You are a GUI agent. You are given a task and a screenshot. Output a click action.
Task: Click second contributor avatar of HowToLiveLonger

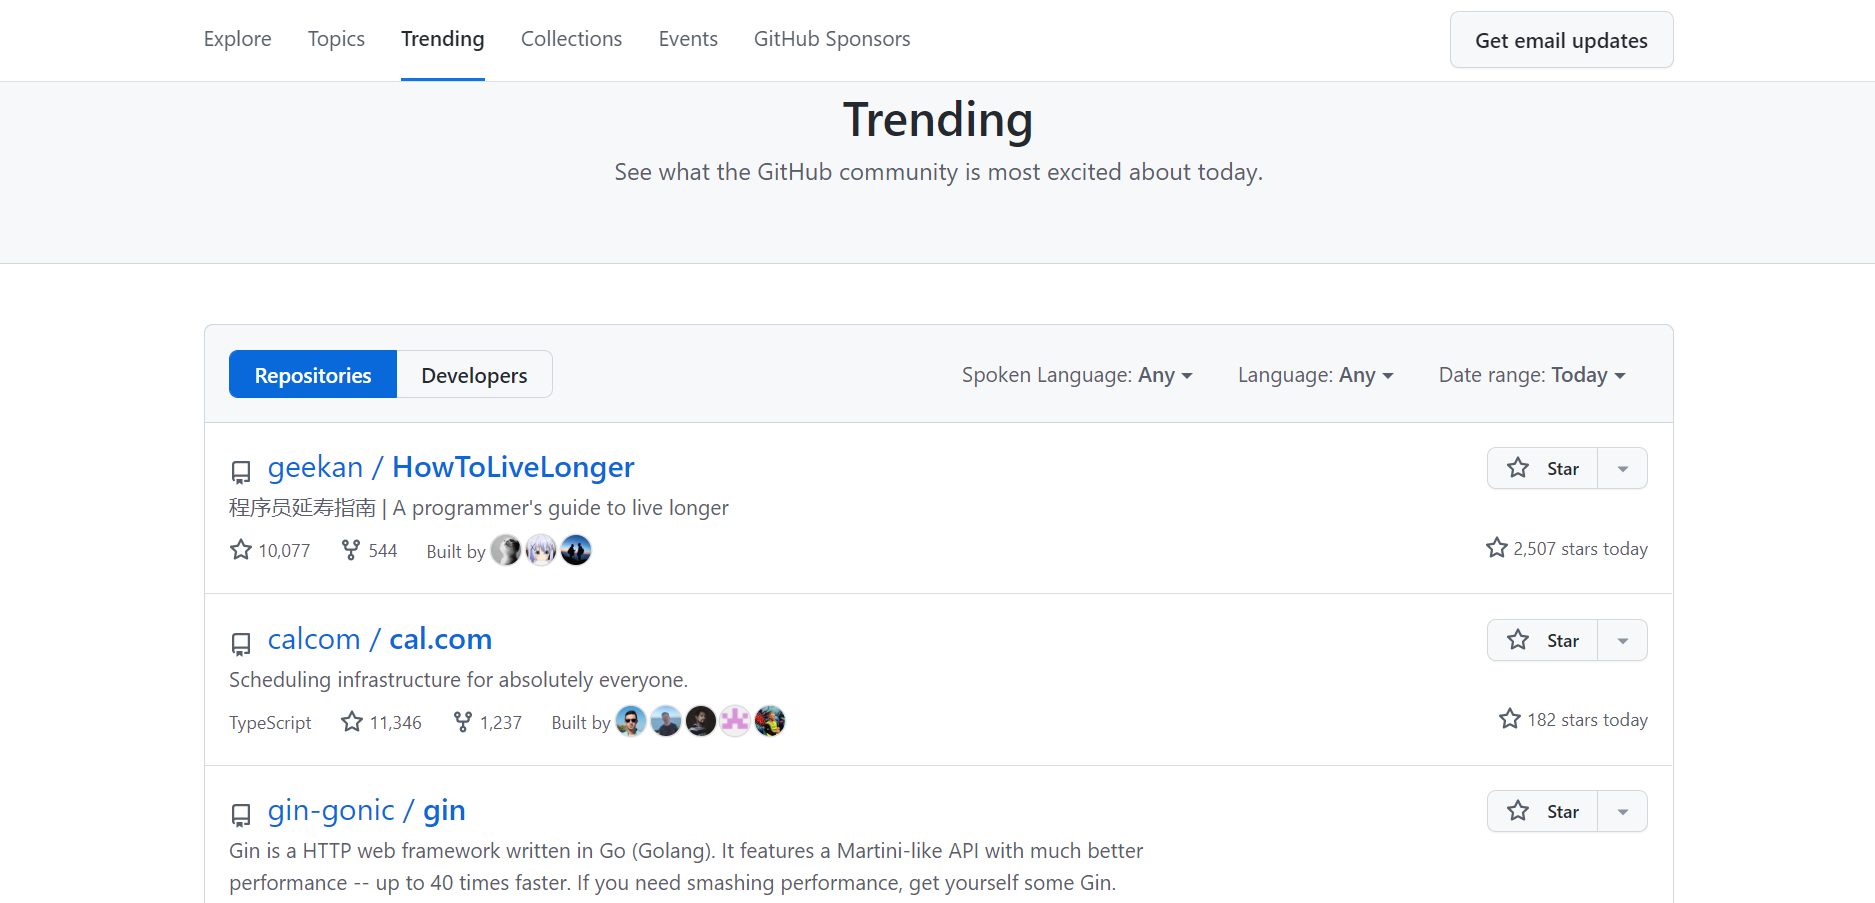(x=541, y=550)
